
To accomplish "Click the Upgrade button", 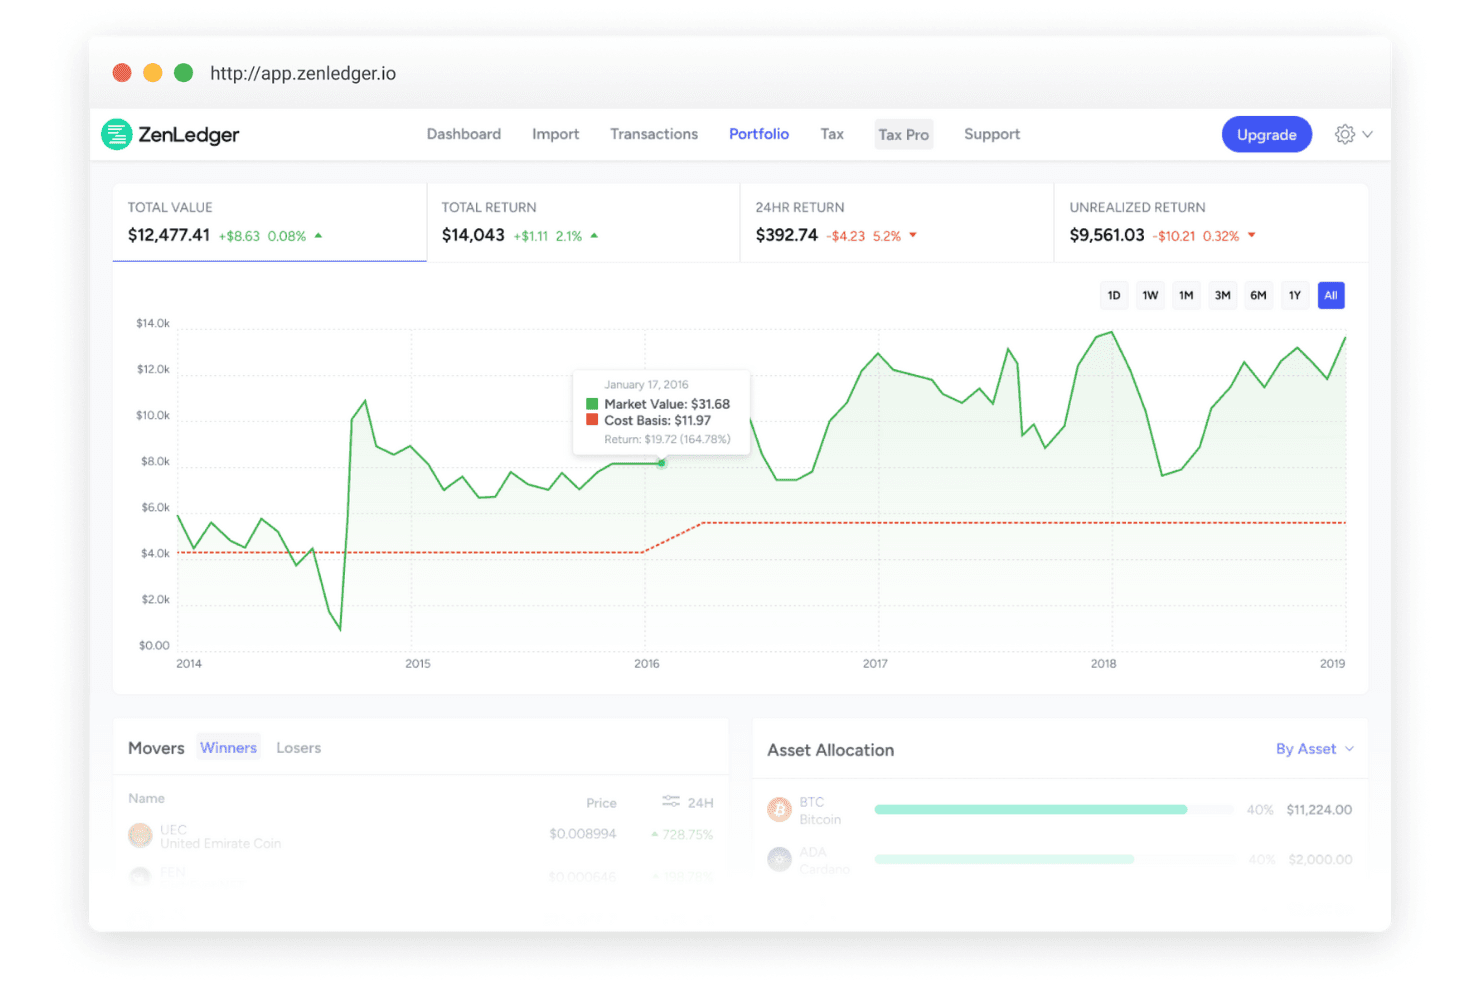I will 1267,134.
